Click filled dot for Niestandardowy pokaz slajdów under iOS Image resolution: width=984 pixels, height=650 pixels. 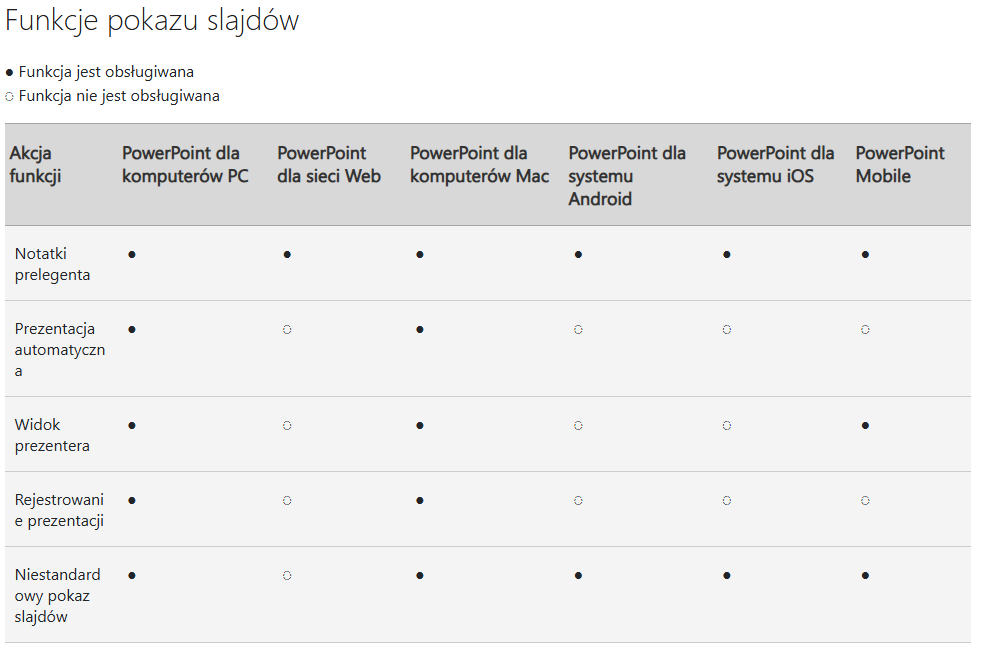(x=727, y=575)
